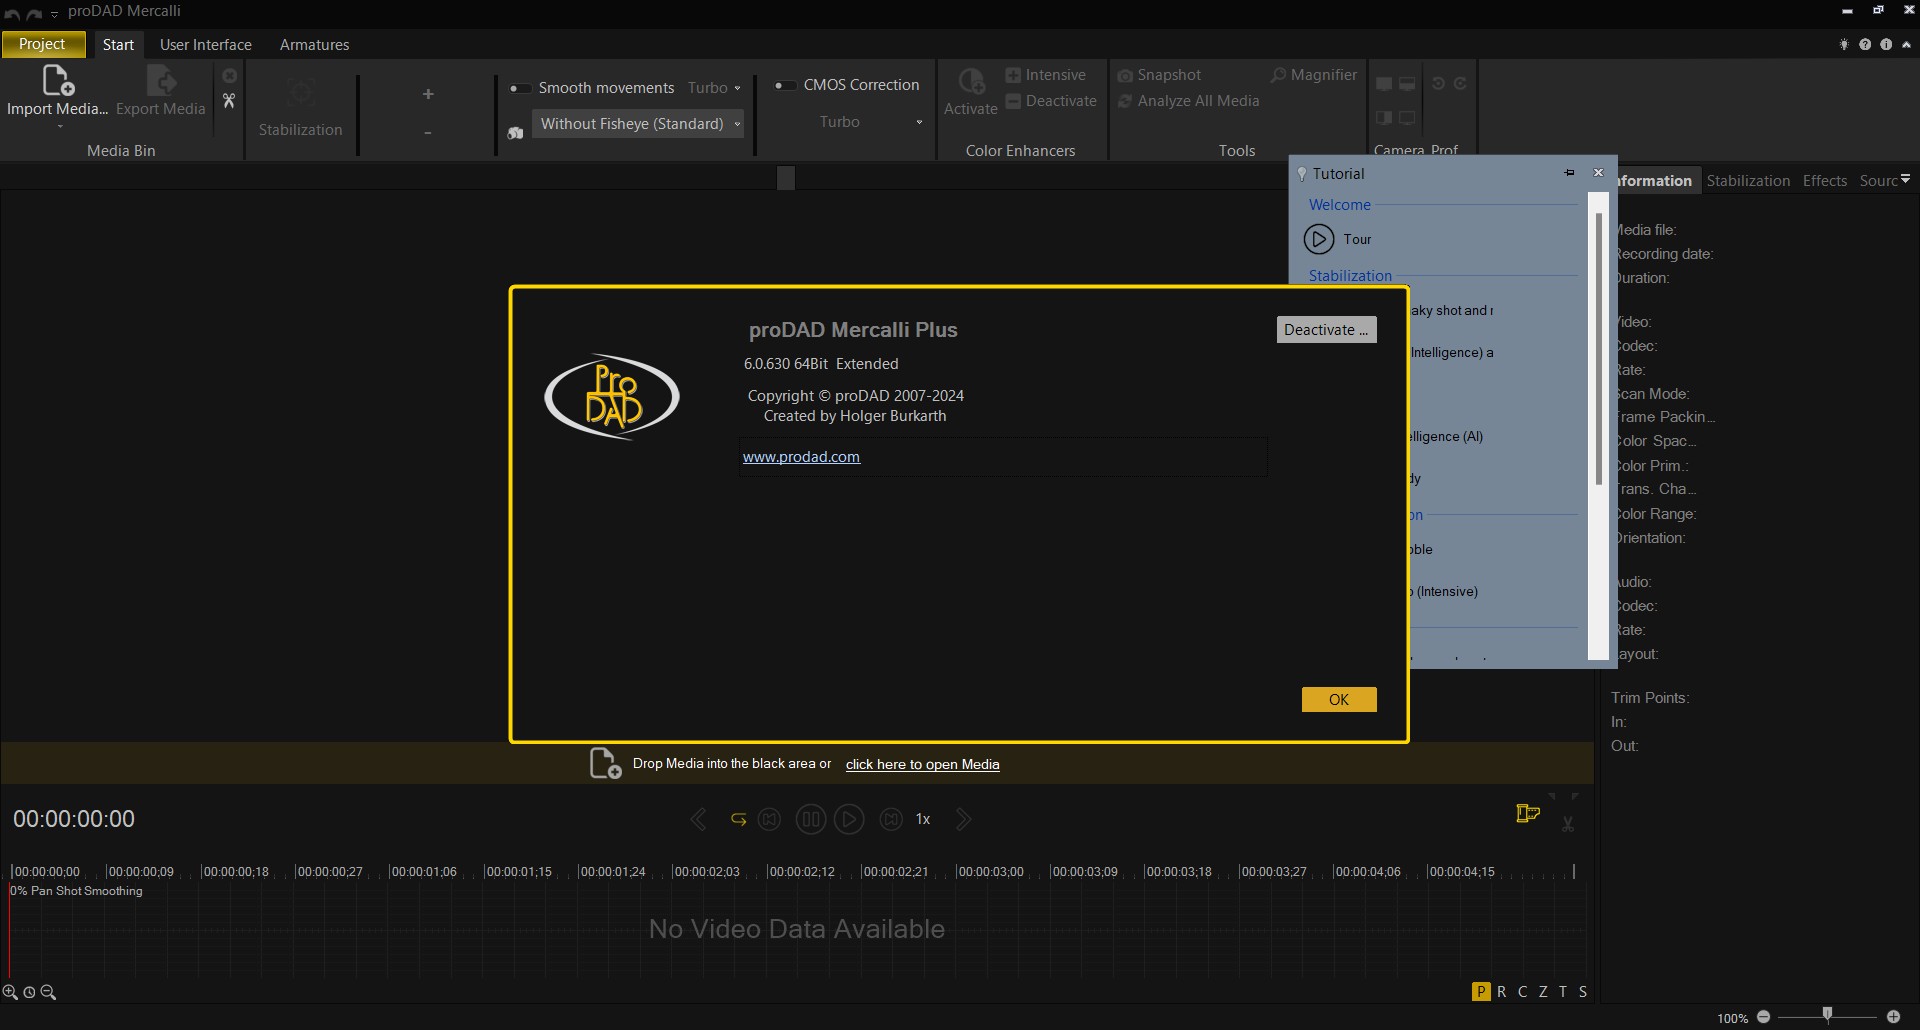Open the www.prodad.com link
This screenshot has height=1030, width=1920.
(x=801, y=457)
